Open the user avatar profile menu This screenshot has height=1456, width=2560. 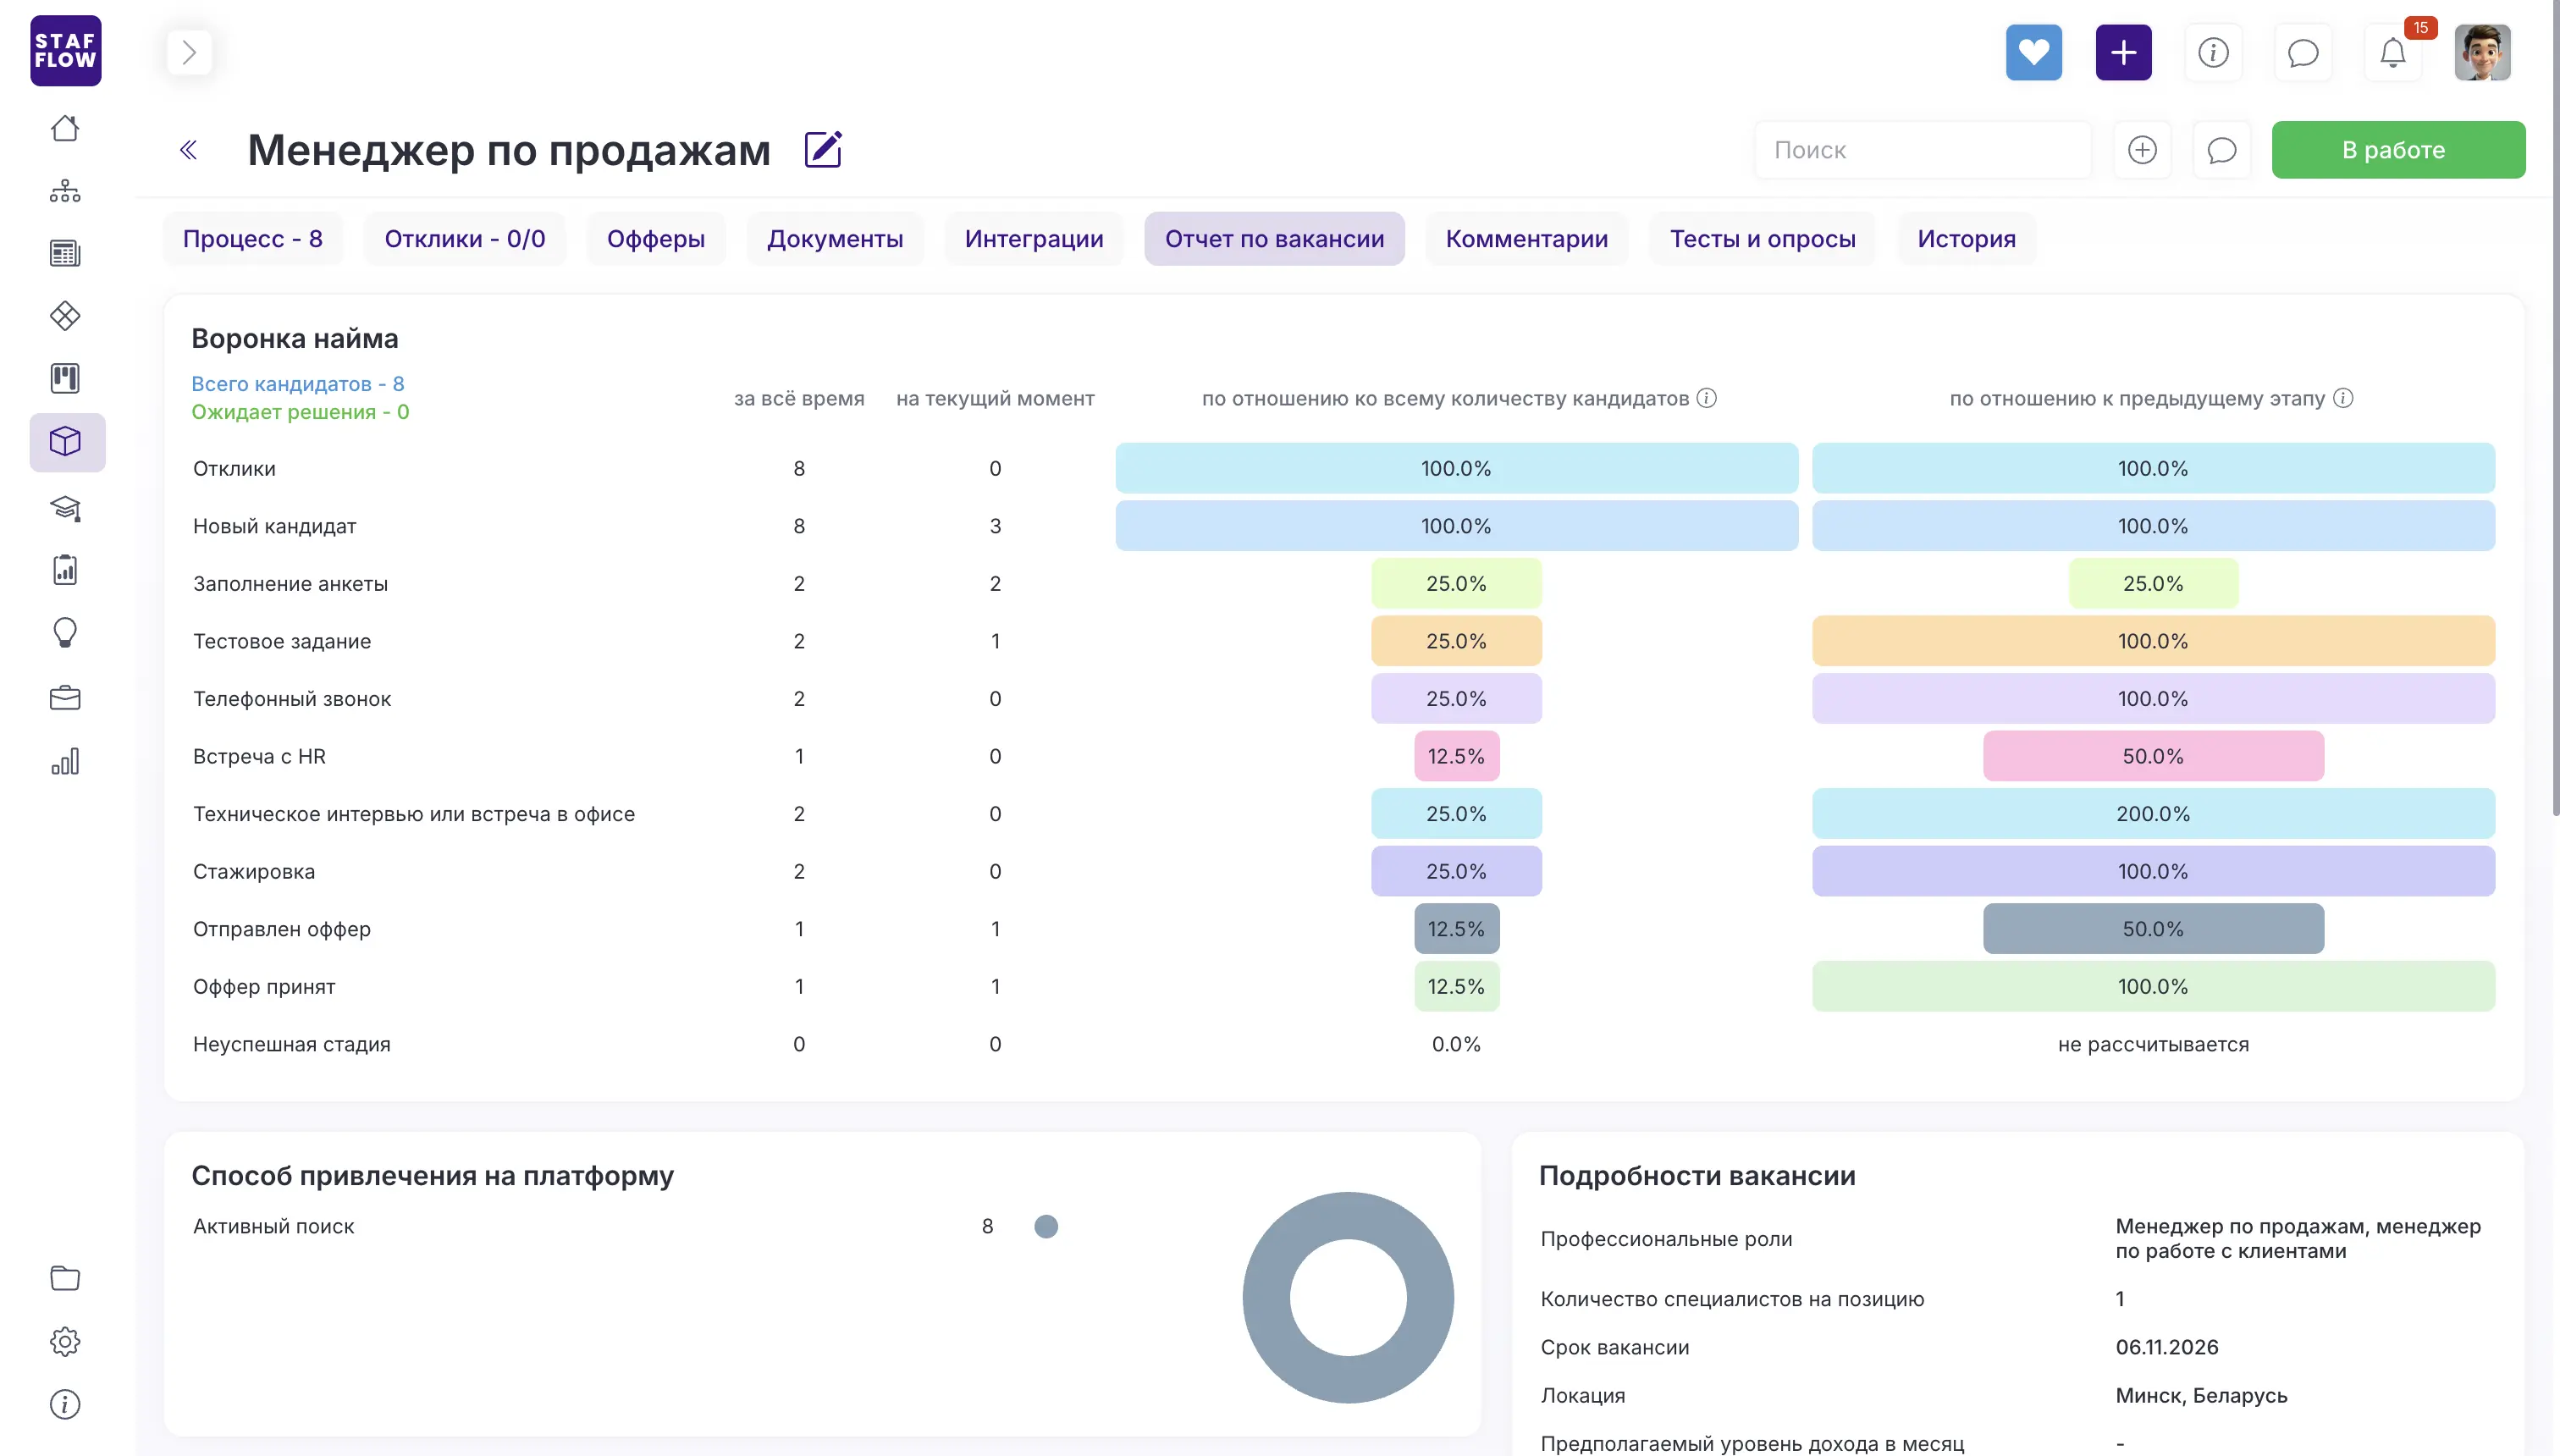click(2482, 52)
